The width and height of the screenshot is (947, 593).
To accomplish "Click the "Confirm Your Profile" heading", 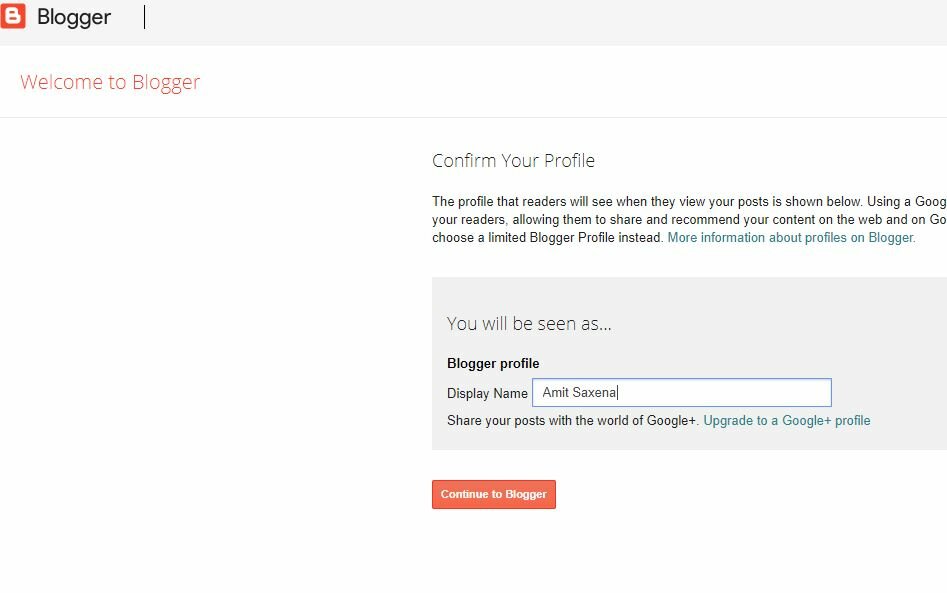I will (x=513, y=161).
